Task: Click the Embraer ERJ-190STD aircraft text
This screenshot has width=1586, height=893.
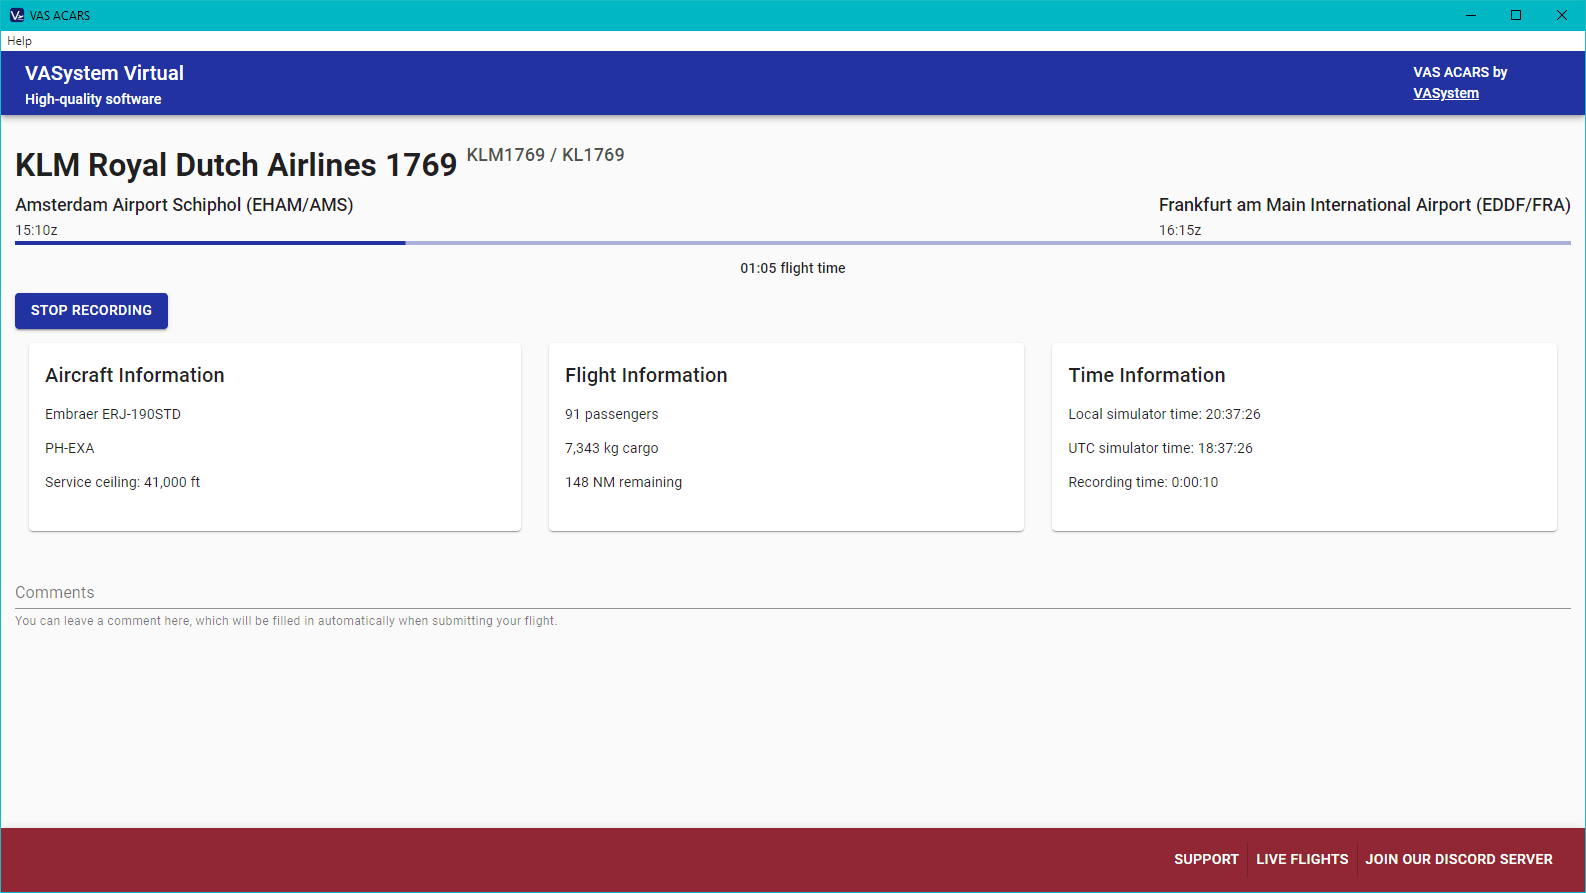Action: (x=113, y=414)
